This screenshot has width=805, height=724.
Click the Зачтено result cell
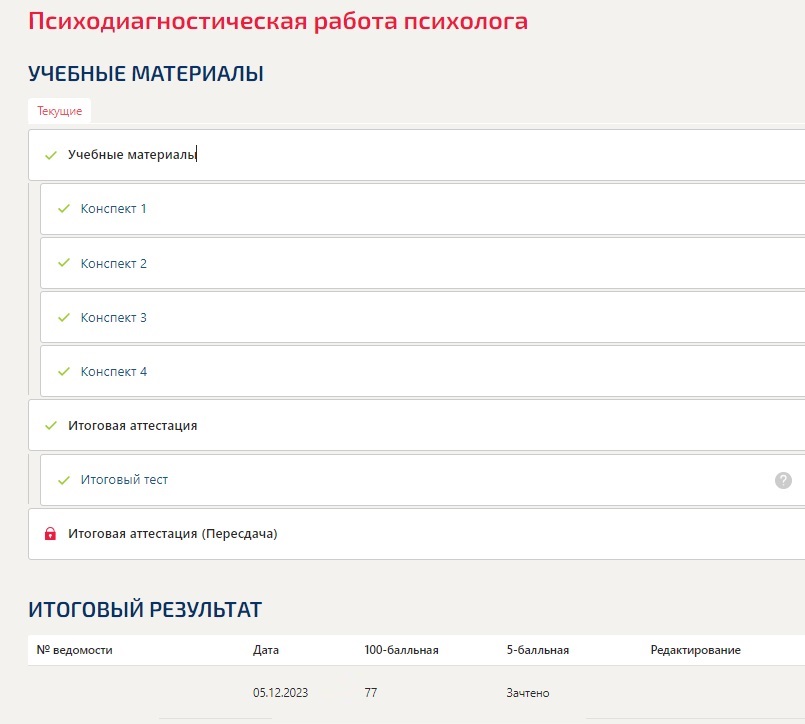(528, 693)
